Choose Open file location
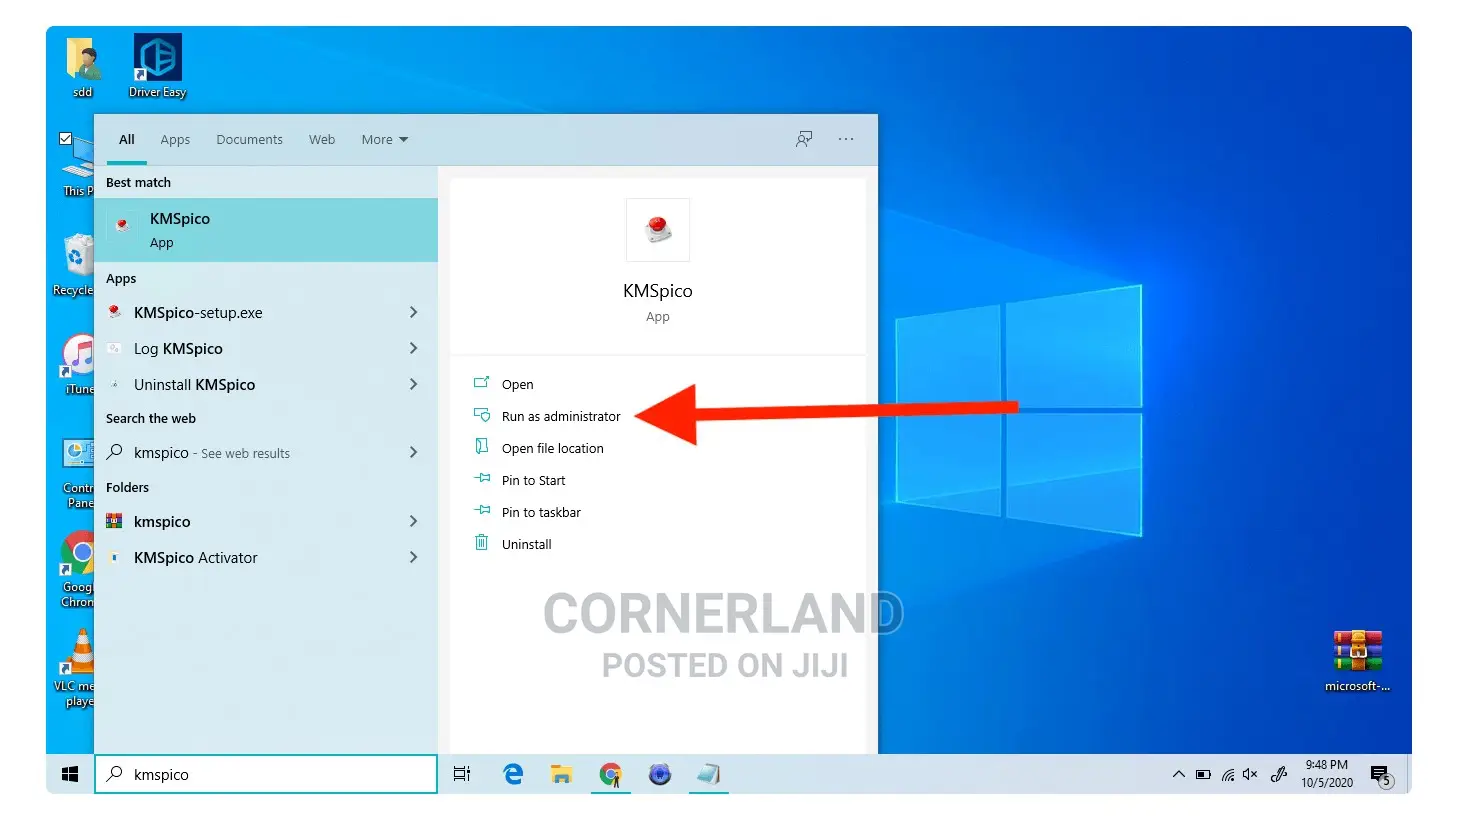The width and height of the screenshot is (1458, 820). (x=552, y=448)
